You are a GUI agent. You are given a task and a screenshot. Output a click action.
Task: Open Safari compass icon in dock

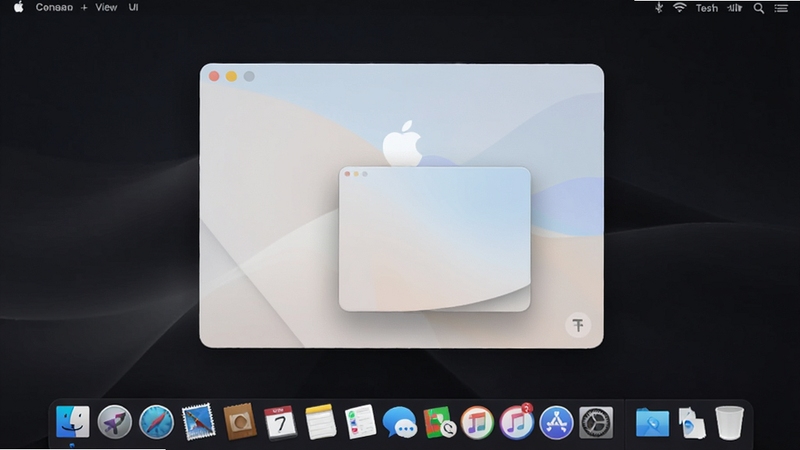(x=156, y=422)
